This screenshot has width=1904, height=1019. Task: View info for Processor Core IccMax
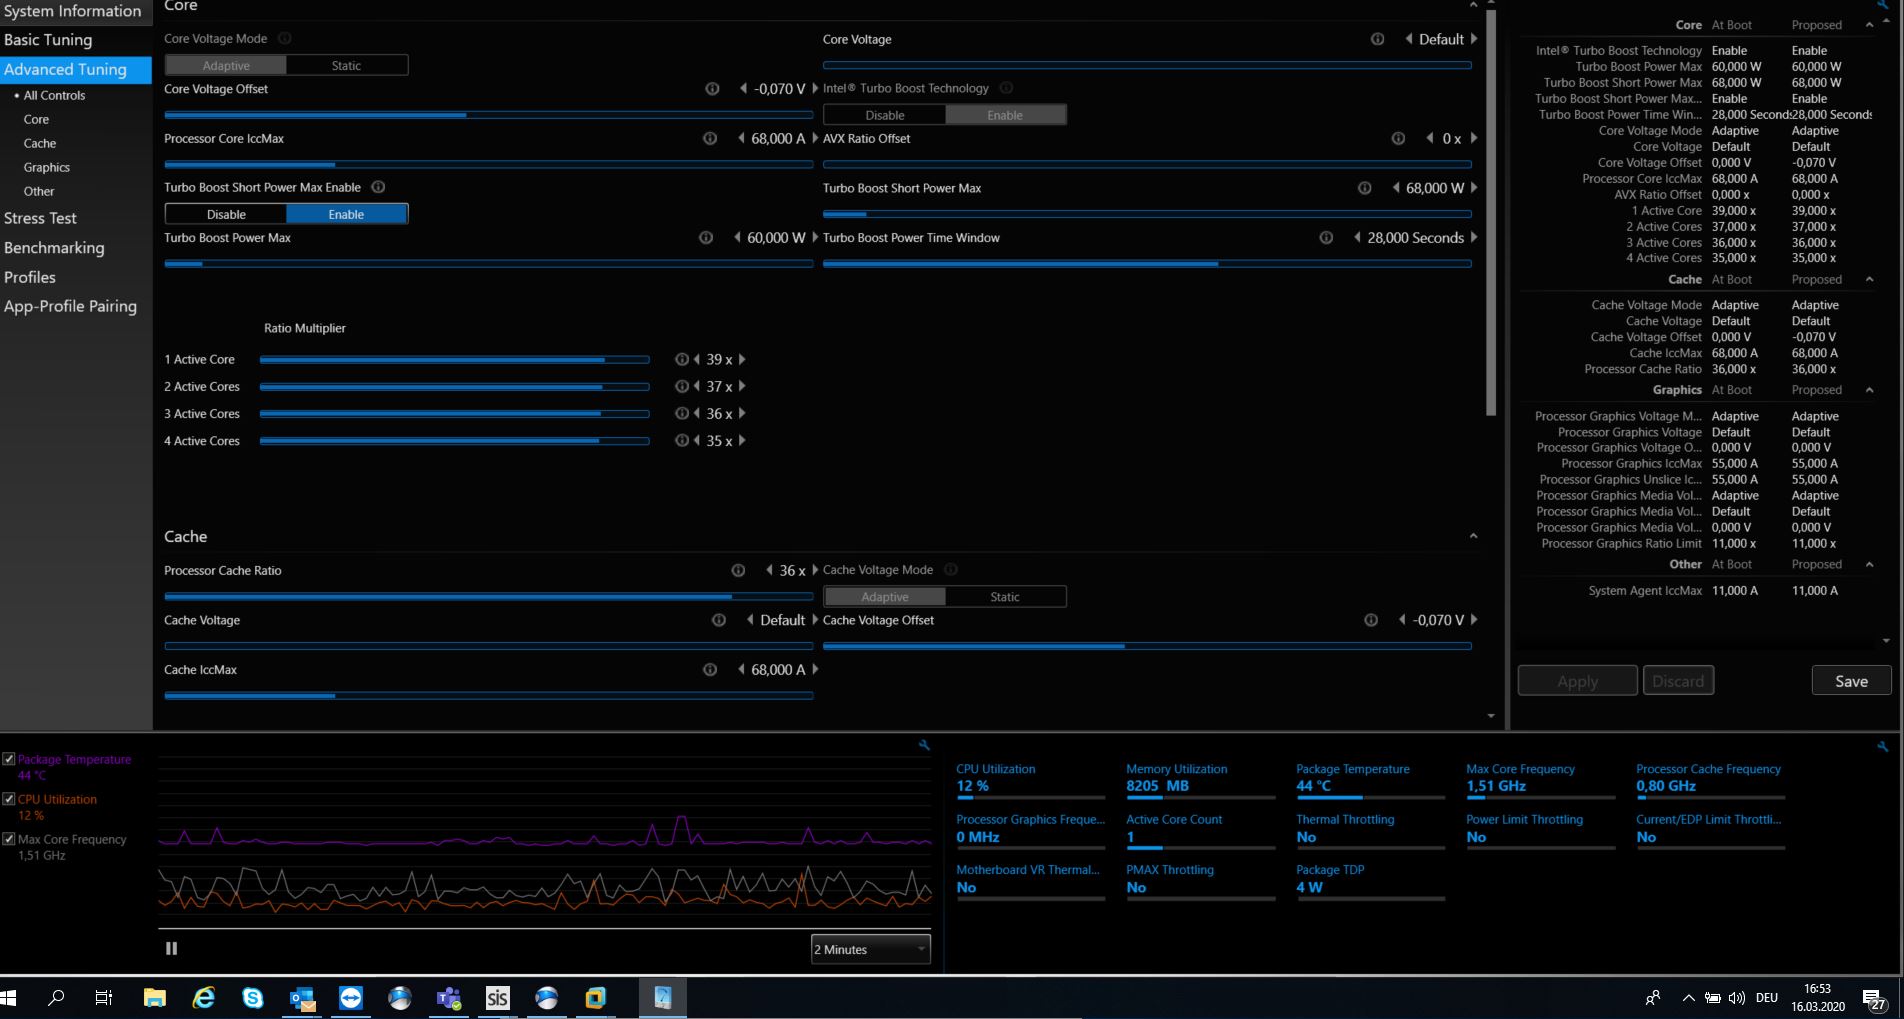pyautogui.click(x=710, y=138)
